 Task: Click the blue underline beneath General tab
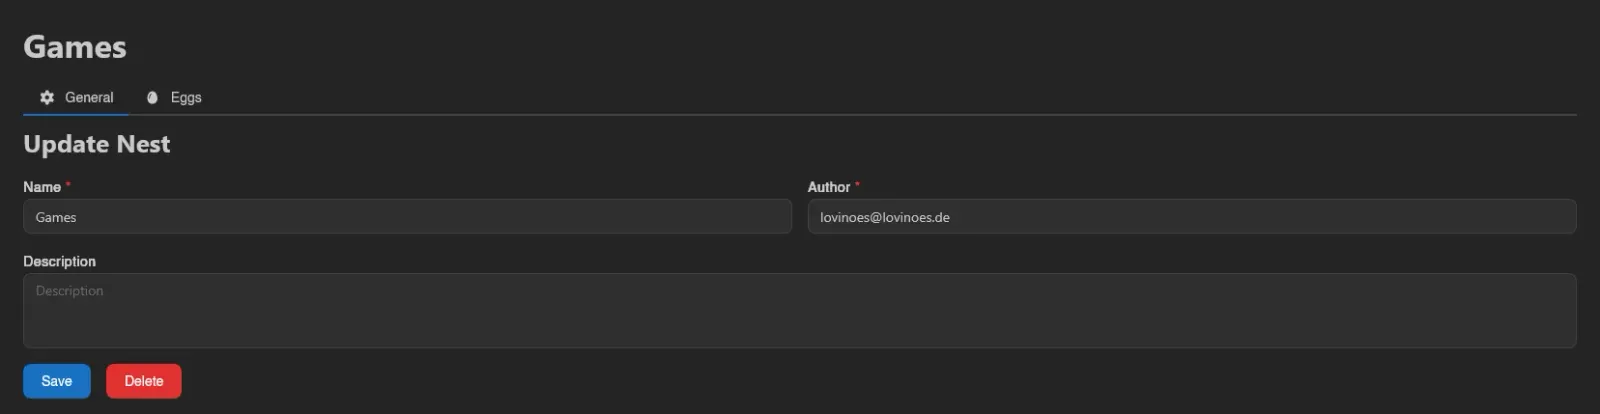75,114
